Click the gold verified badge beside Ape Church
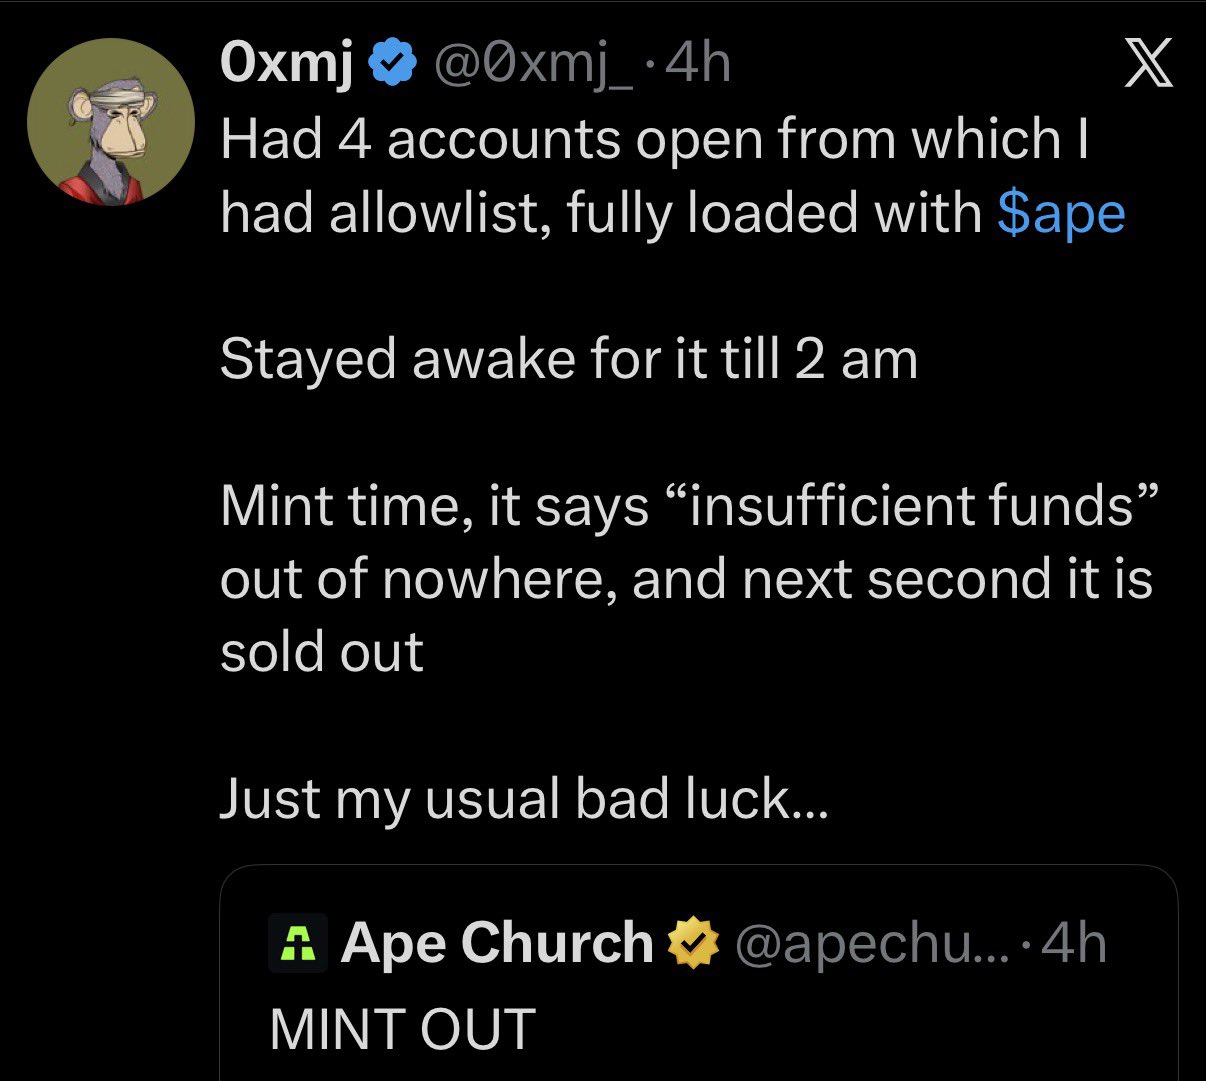This screenshot has width=1206, height=1081. (x=694, y=944)
